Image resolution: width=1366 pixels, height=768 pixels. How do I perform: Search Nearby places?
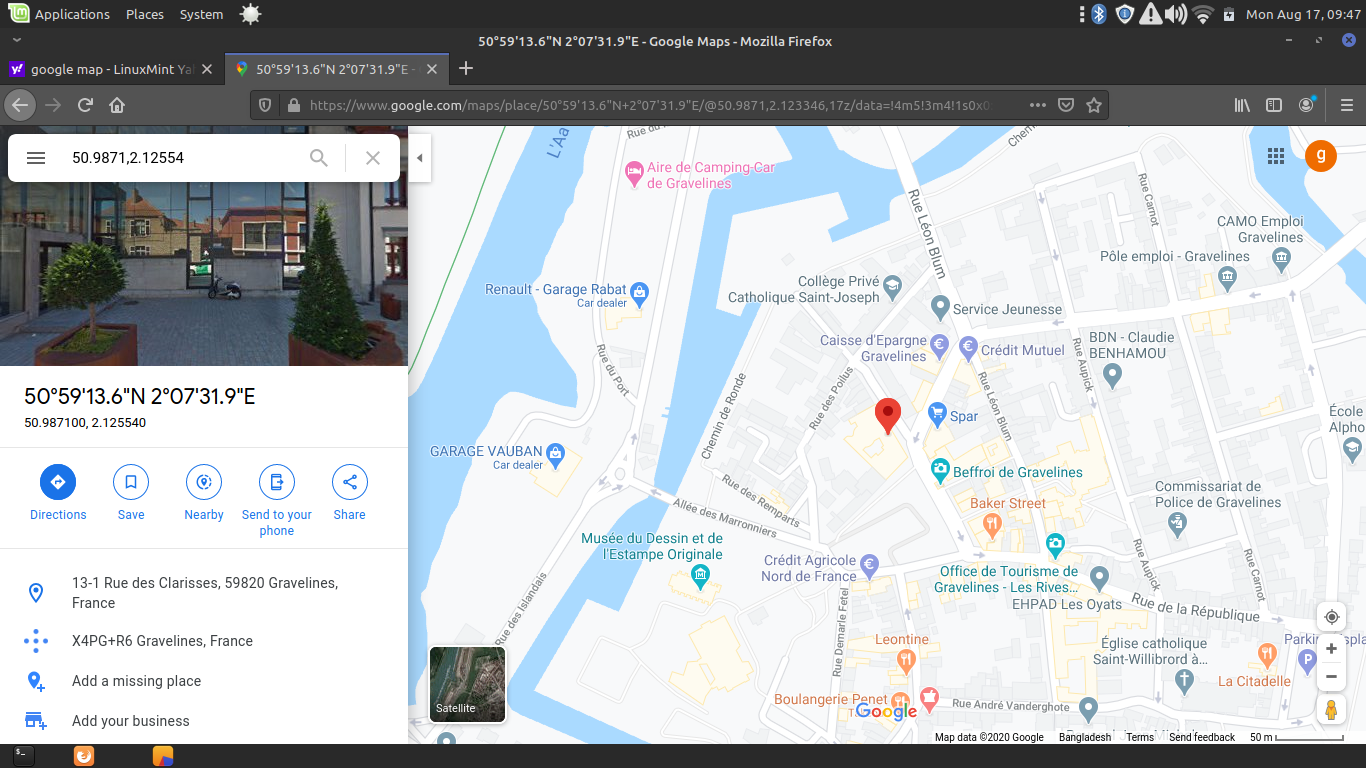(x=204, y=493)
